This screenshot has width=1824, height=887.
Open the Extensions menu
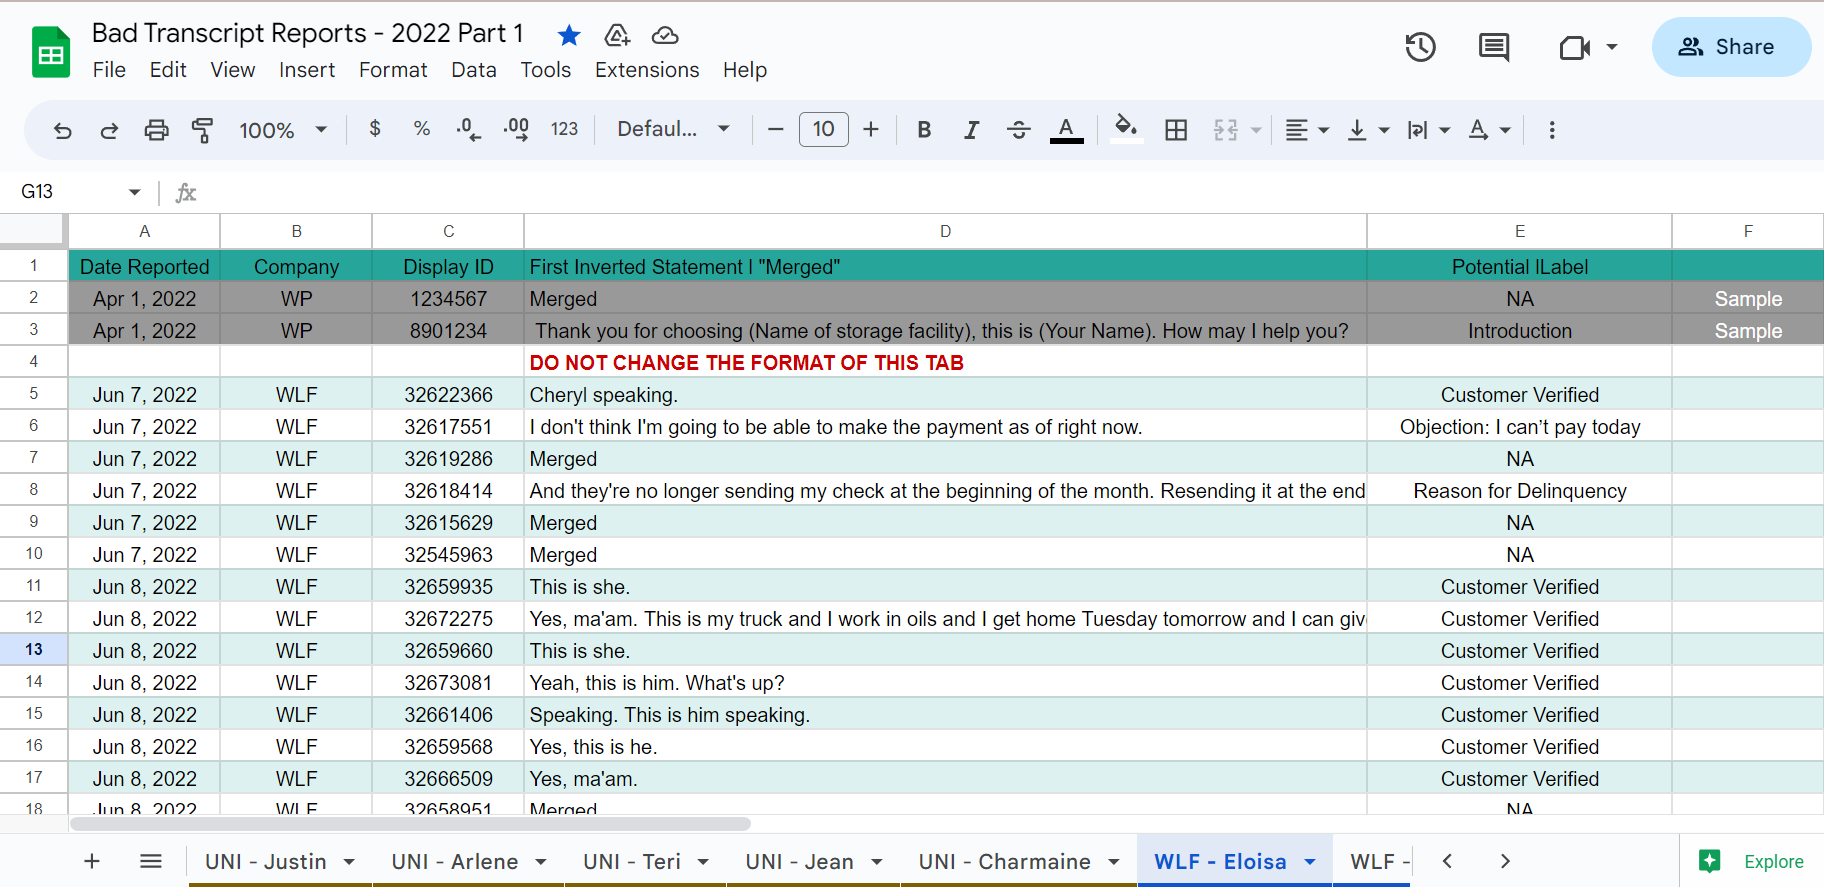click(647, 70)
